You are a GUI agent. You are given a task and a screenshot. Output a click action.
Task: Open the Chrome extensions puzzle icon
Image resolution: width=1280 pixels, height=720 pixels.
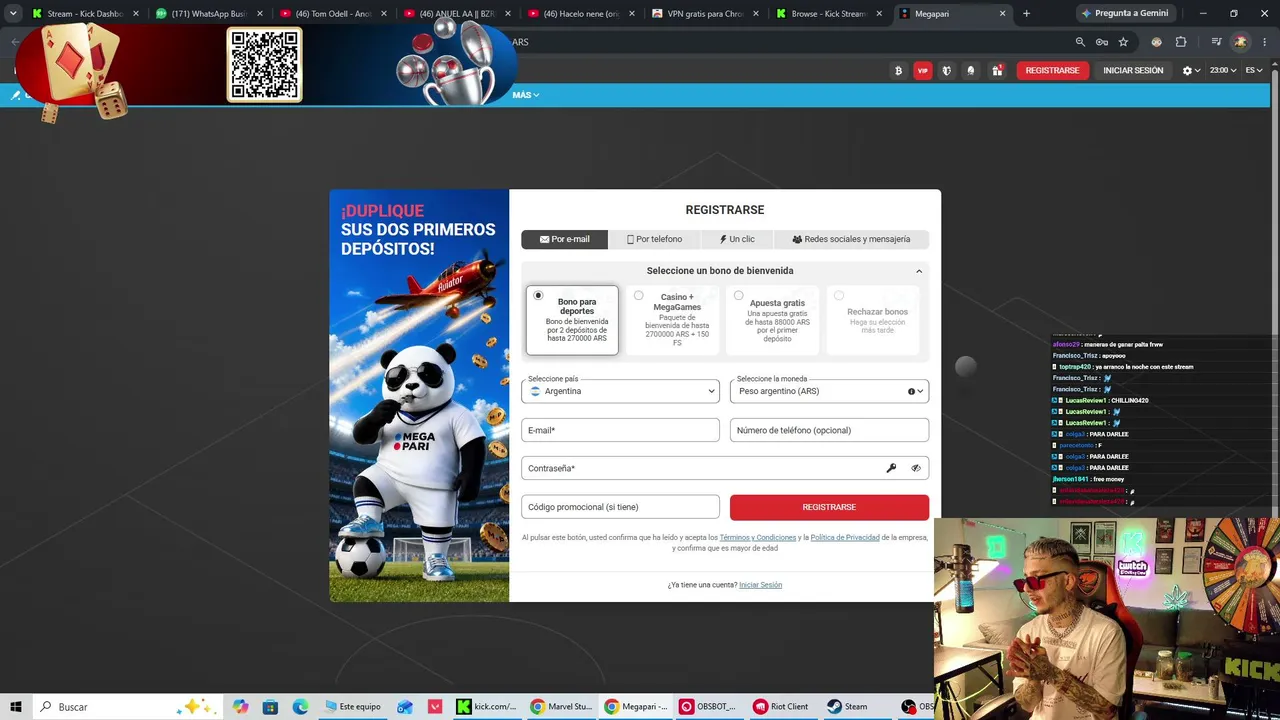(1181, 42)
